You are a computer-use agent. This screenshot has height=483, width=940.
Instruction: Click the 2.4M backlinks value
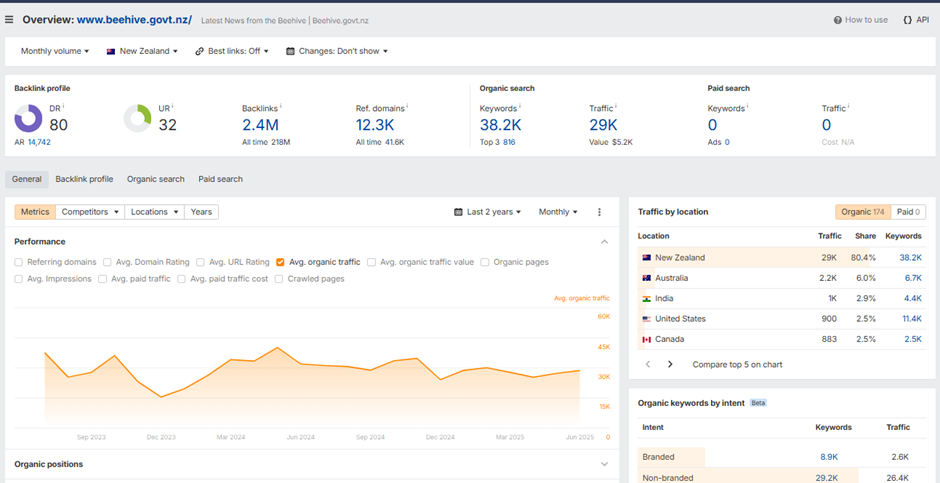pyautogui.click(x=260, y=125)
